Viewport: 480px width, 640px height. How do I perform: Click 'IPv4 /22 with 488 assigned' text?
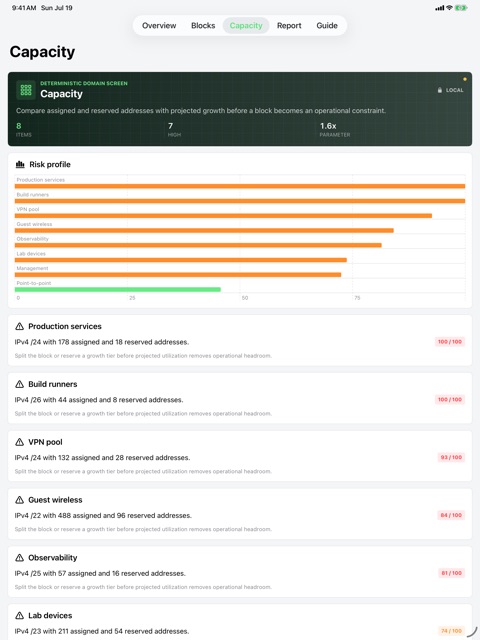point(103,516)
